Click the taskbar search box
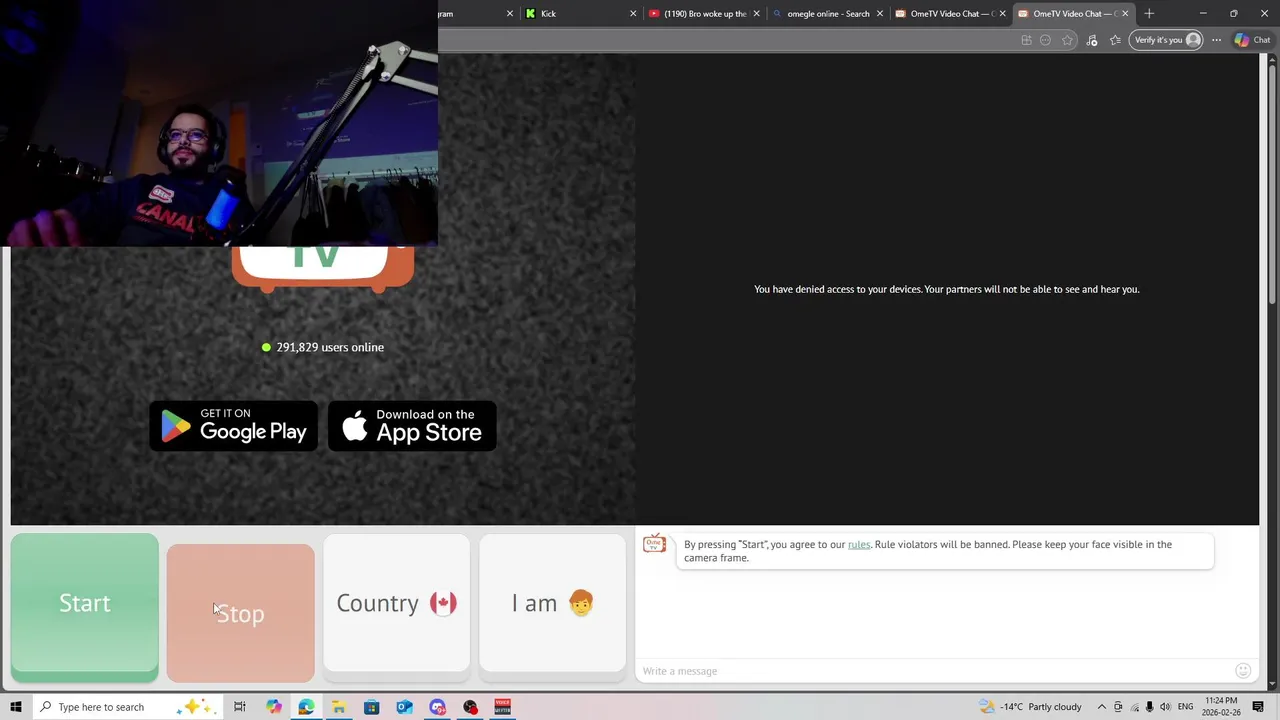The image size is (1280, 720). (x=127, y=707)
